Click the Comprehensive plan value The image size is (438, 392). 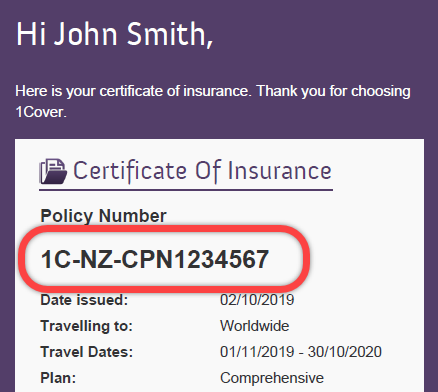coord(272,378)
